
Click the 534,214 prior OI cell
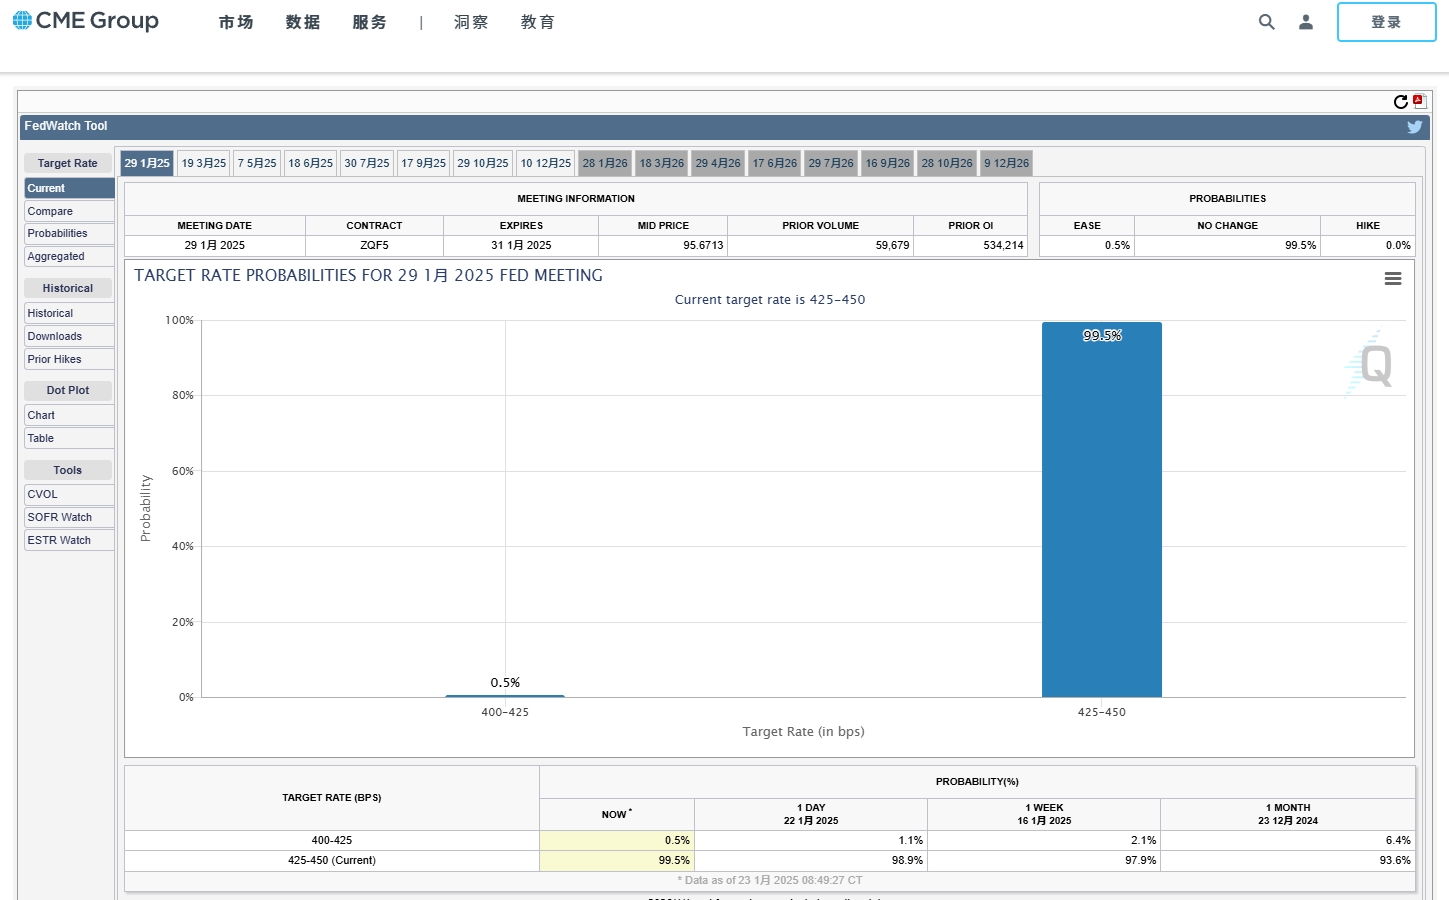click(971, 245)
